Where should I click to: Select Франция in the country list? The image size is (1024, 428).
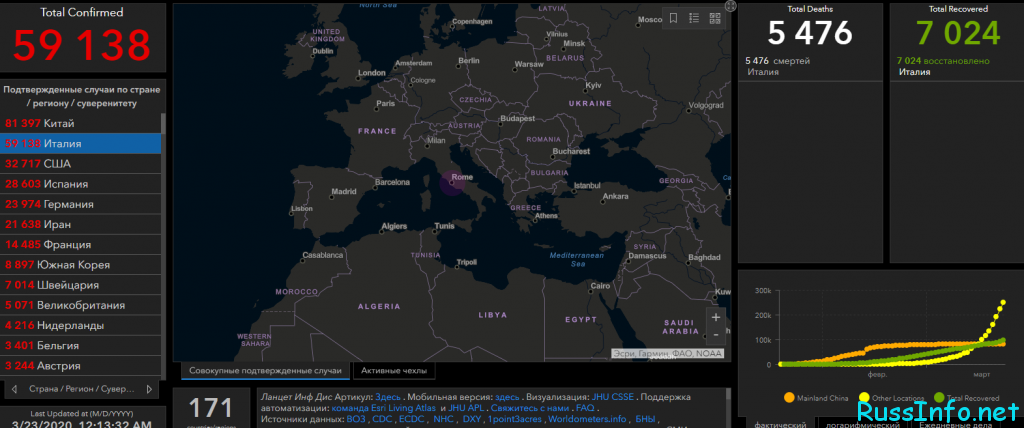click(81, 244)
